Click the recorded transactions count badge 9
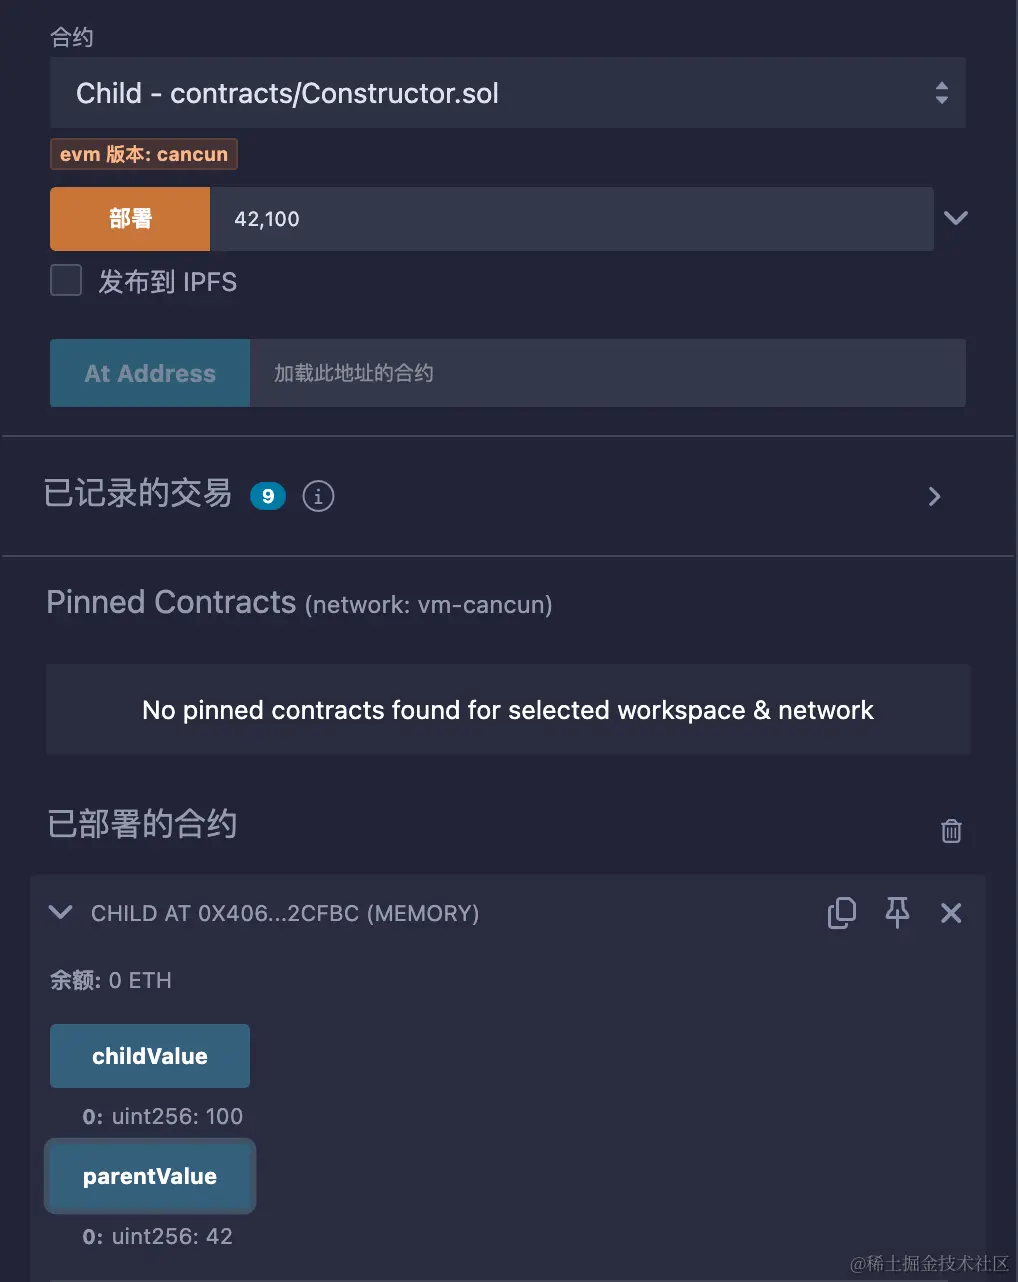 (x=267, y=496)
